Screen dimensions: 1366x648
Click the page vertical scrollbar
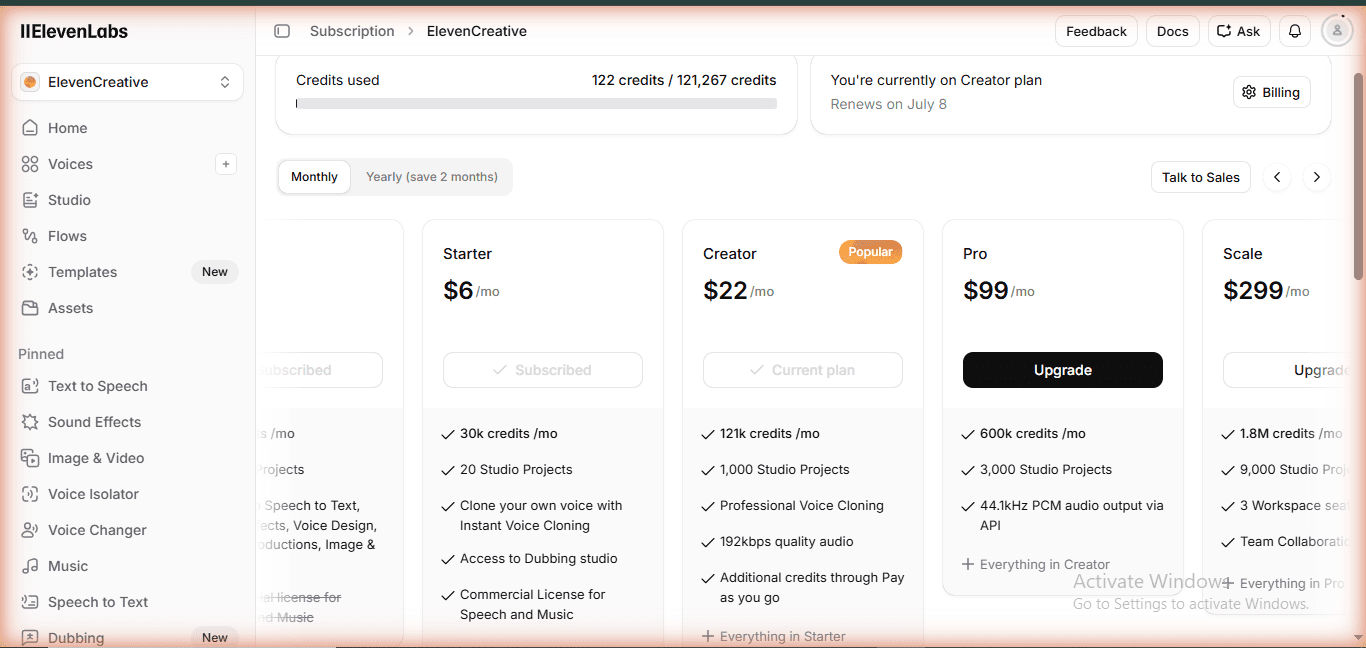[x=1358, y=178]
